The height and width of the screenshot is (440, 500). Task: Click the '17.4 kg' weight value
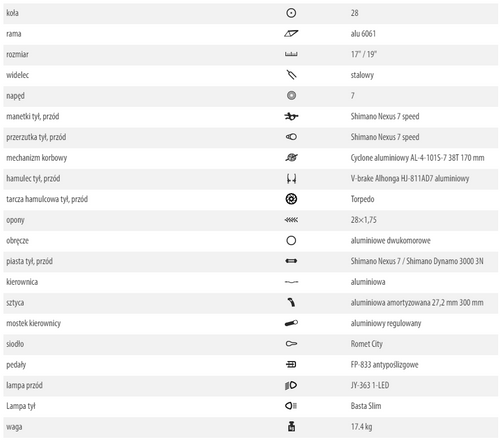(x=361, y=427)
